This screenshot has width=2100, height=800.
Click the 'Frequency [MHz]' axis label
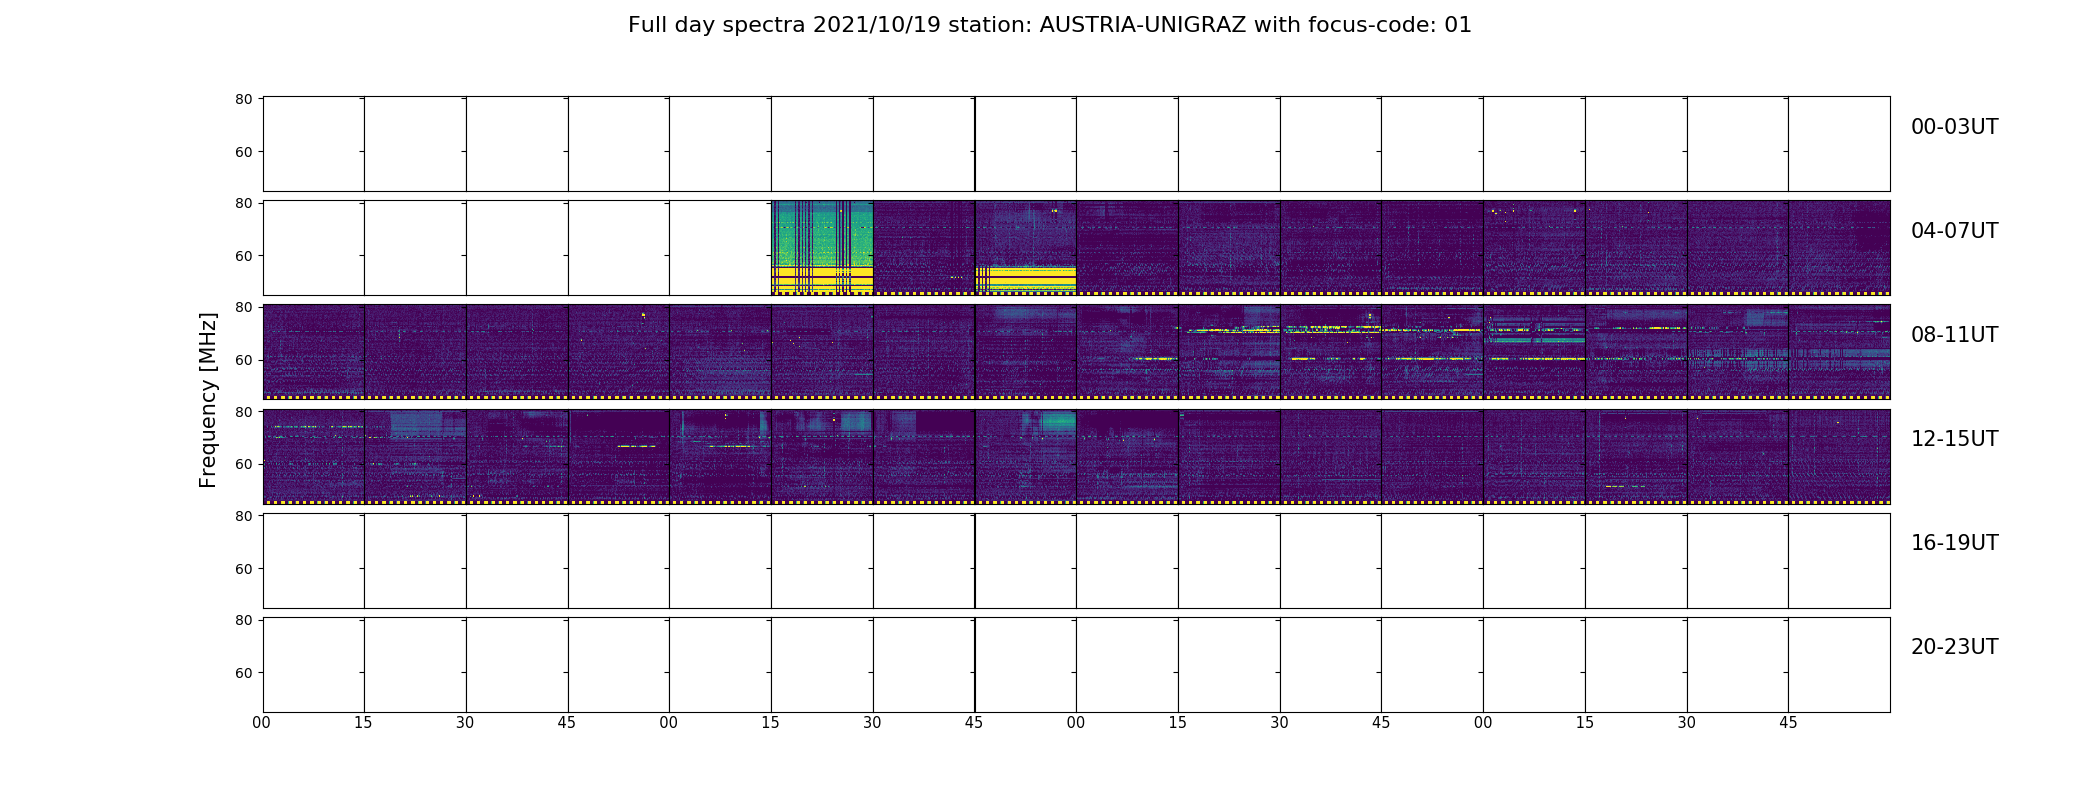point(208,400)
